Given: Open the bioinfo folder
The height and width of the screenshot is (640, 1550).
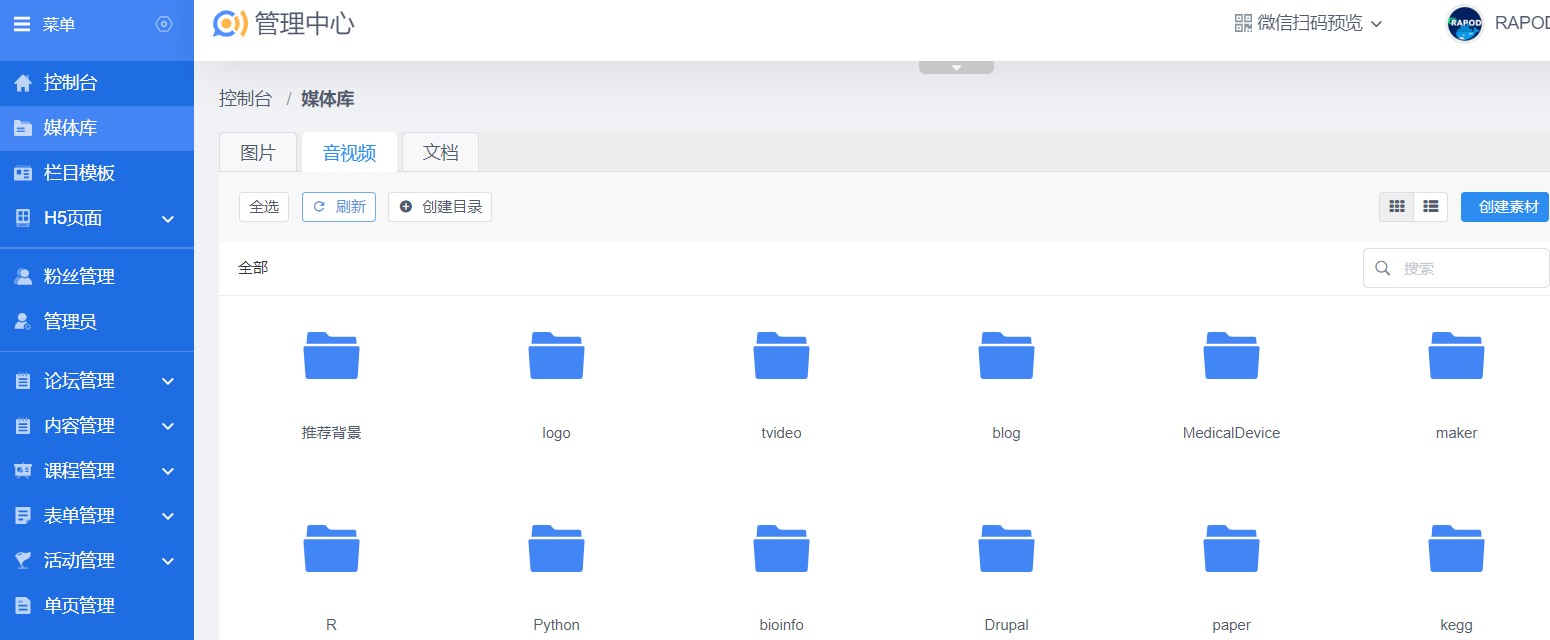Looking at the screenshot, I should [x=781, y=549].
